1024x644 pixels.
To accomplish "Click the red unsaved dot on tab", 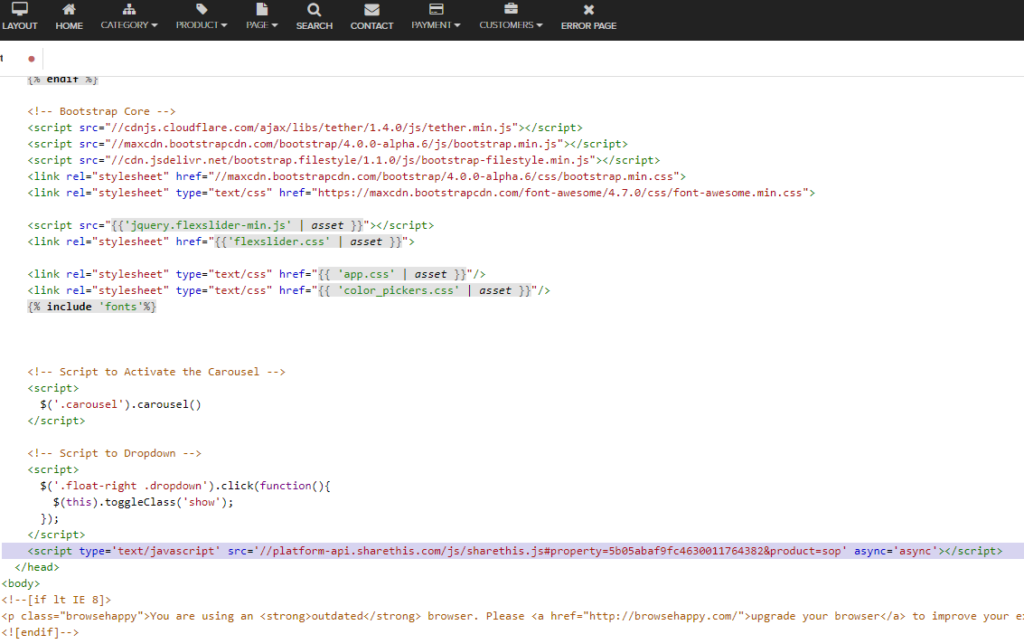I will click(x=31, y=59).
